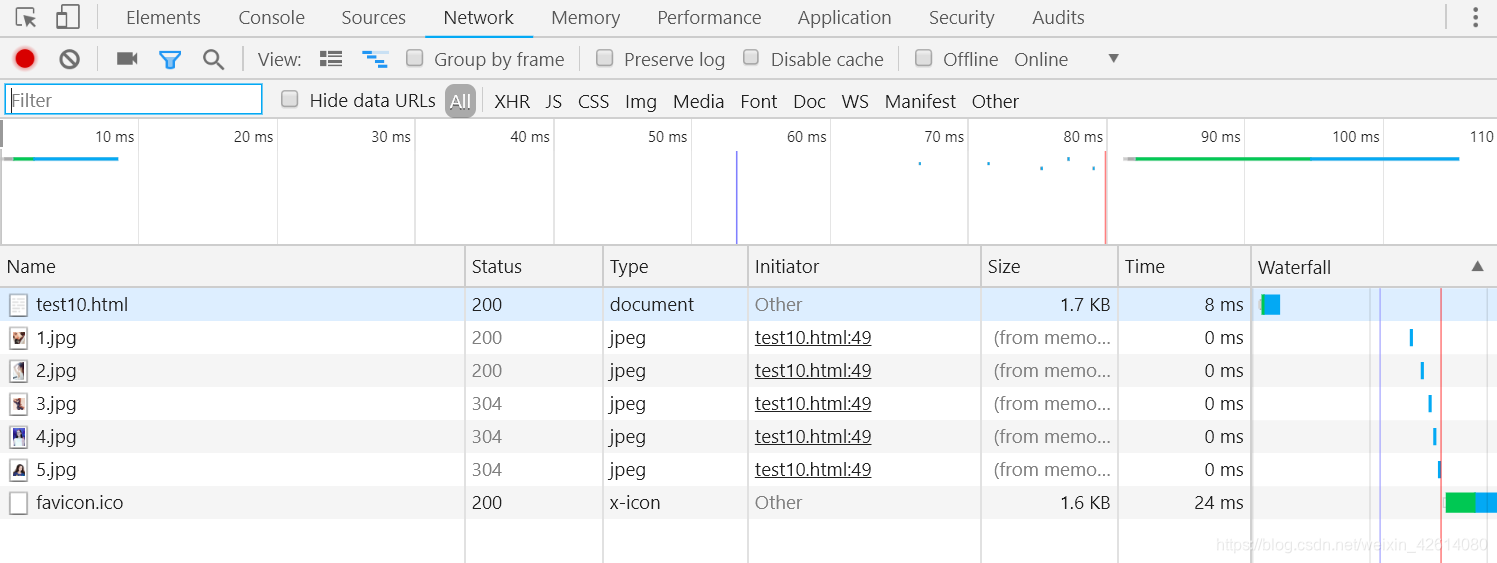Open the DevTools three-dot menu
This screenshot has height=563, width=1497.
pyautogui.click(x=1475, y=17)
